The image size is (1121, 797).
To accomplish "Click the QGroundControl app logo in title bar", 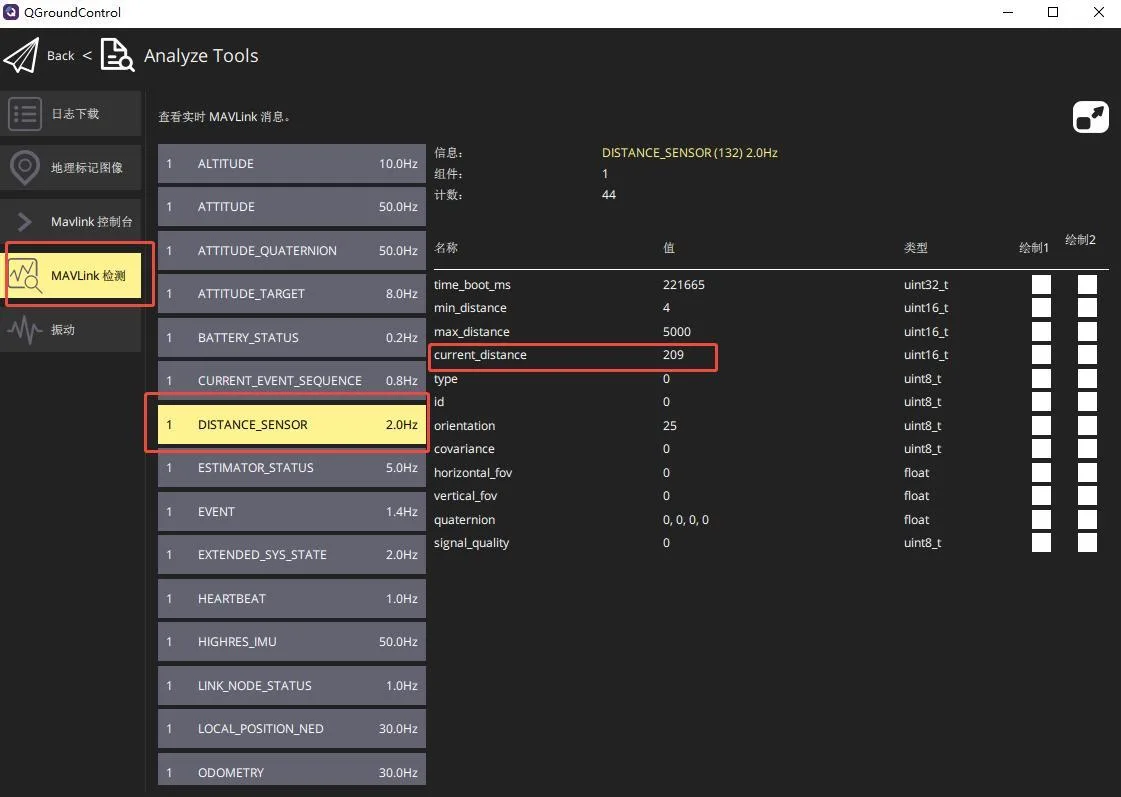I will (x=11, y=12).
